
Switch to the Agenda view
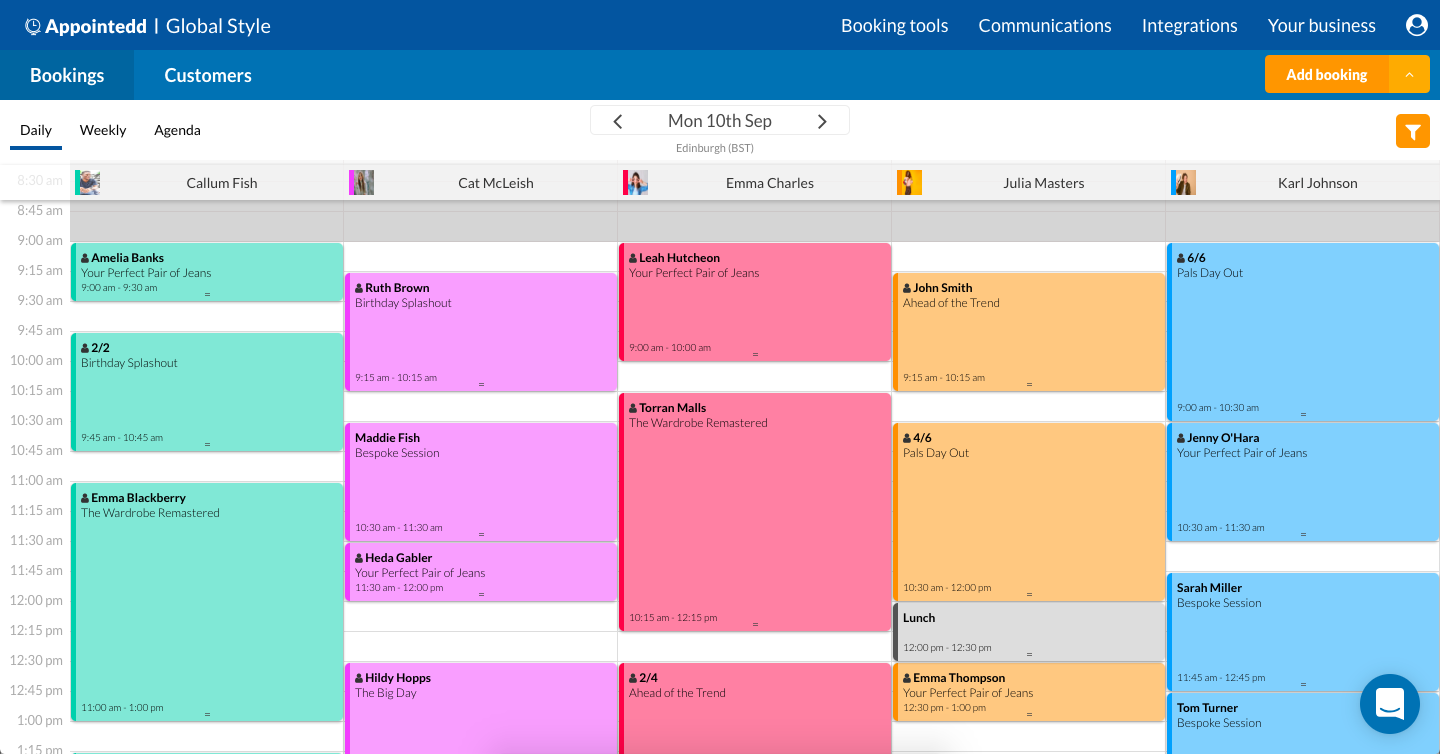[177, 130]
